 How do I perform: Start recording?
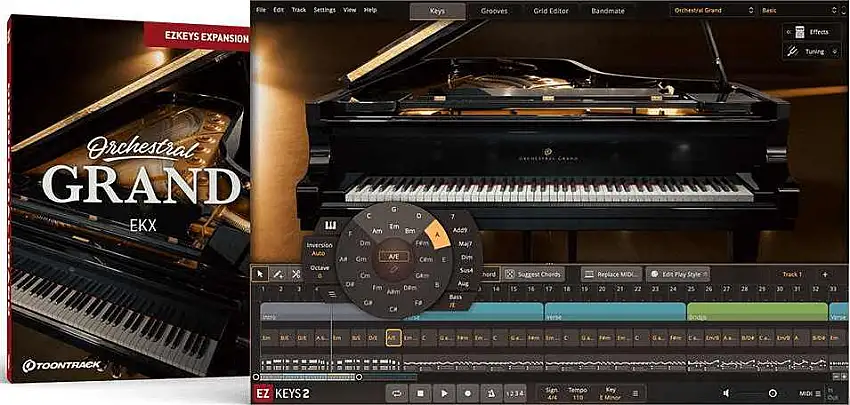(x=468, y=394)
